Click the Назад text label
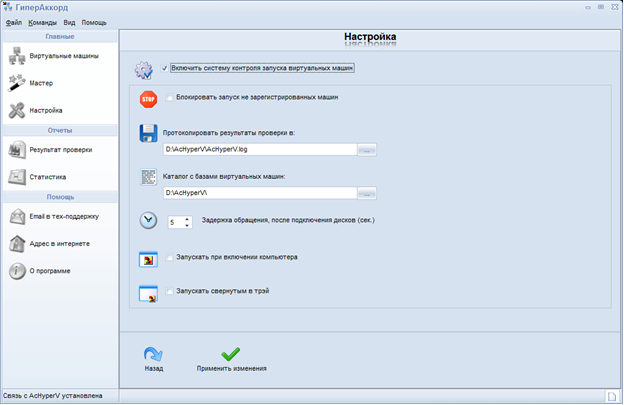624x405 pixels. pos(154,369)
